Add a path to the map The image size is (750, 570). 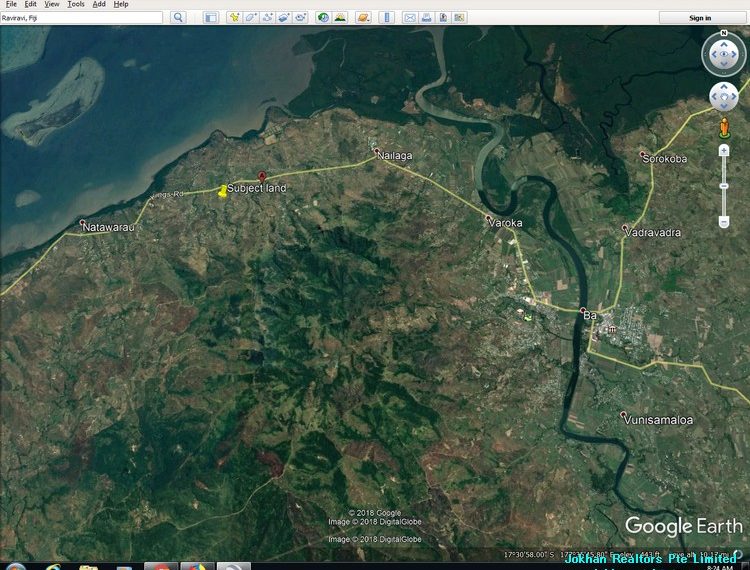(268, 18)
